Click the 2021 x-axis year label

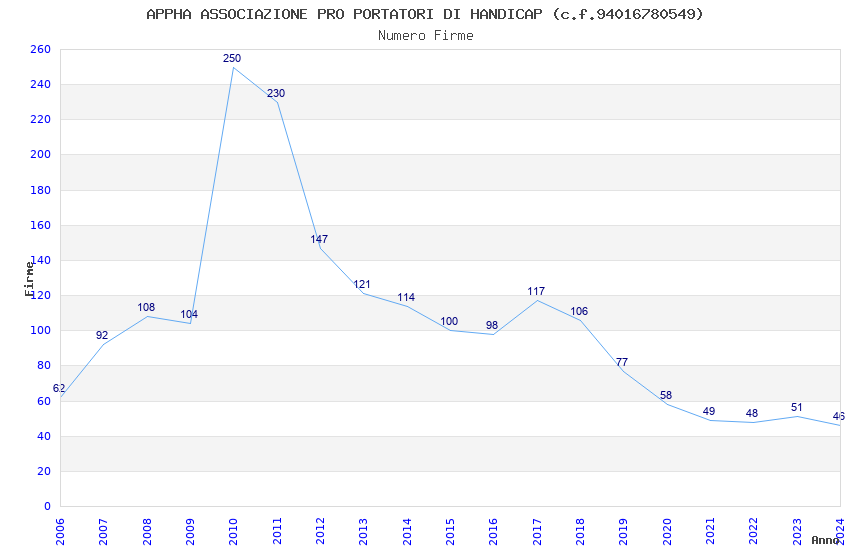pos(710,532)
